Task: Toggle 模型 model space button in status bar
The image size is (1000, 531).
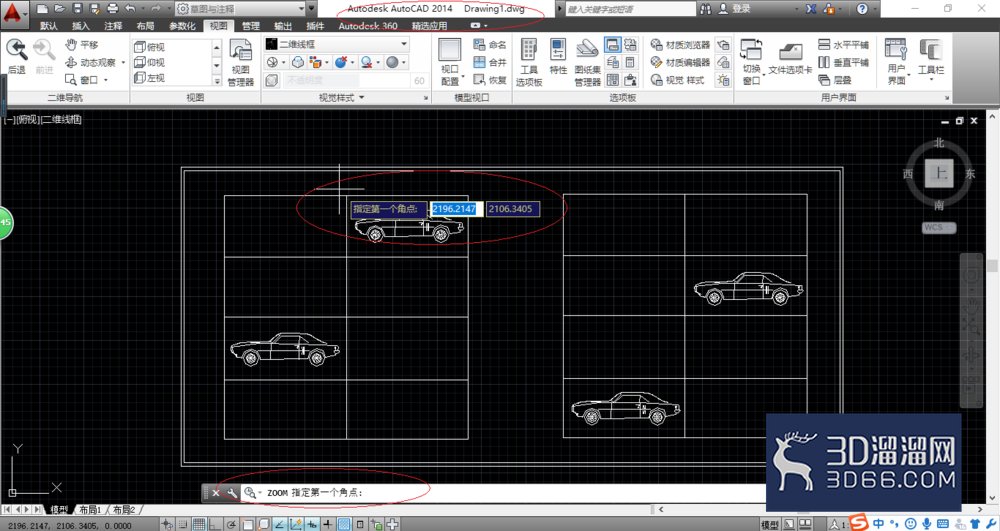Action: point(770,525)
